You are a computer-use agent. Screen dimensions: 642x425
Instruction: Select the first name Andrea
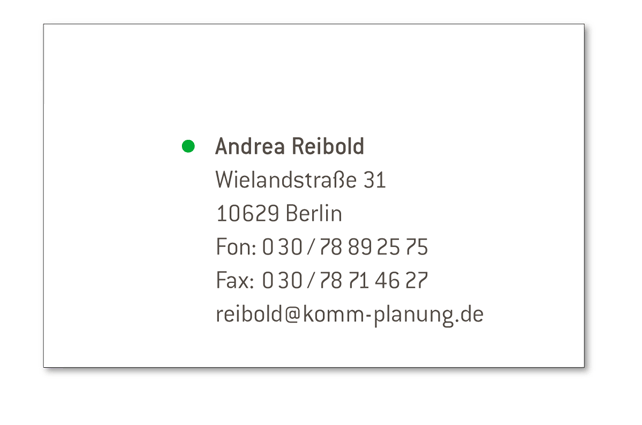click(250, 146)
